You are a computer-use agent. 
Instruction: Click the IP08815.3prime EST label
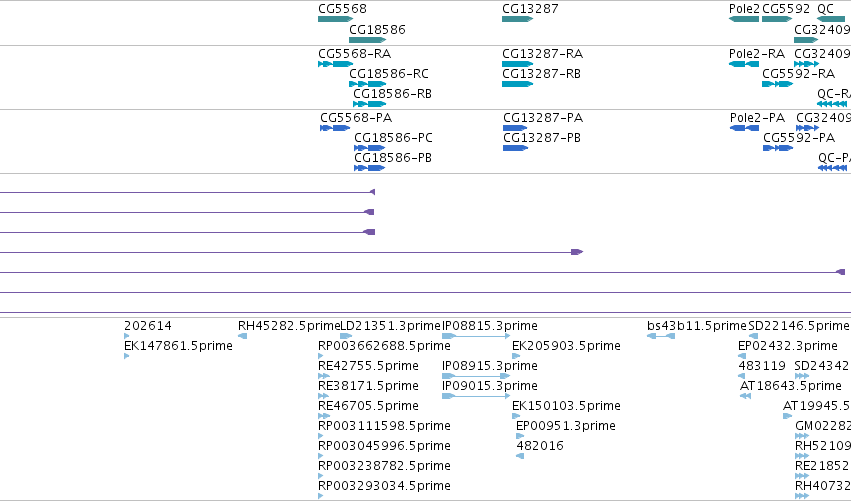click(490, 326)
